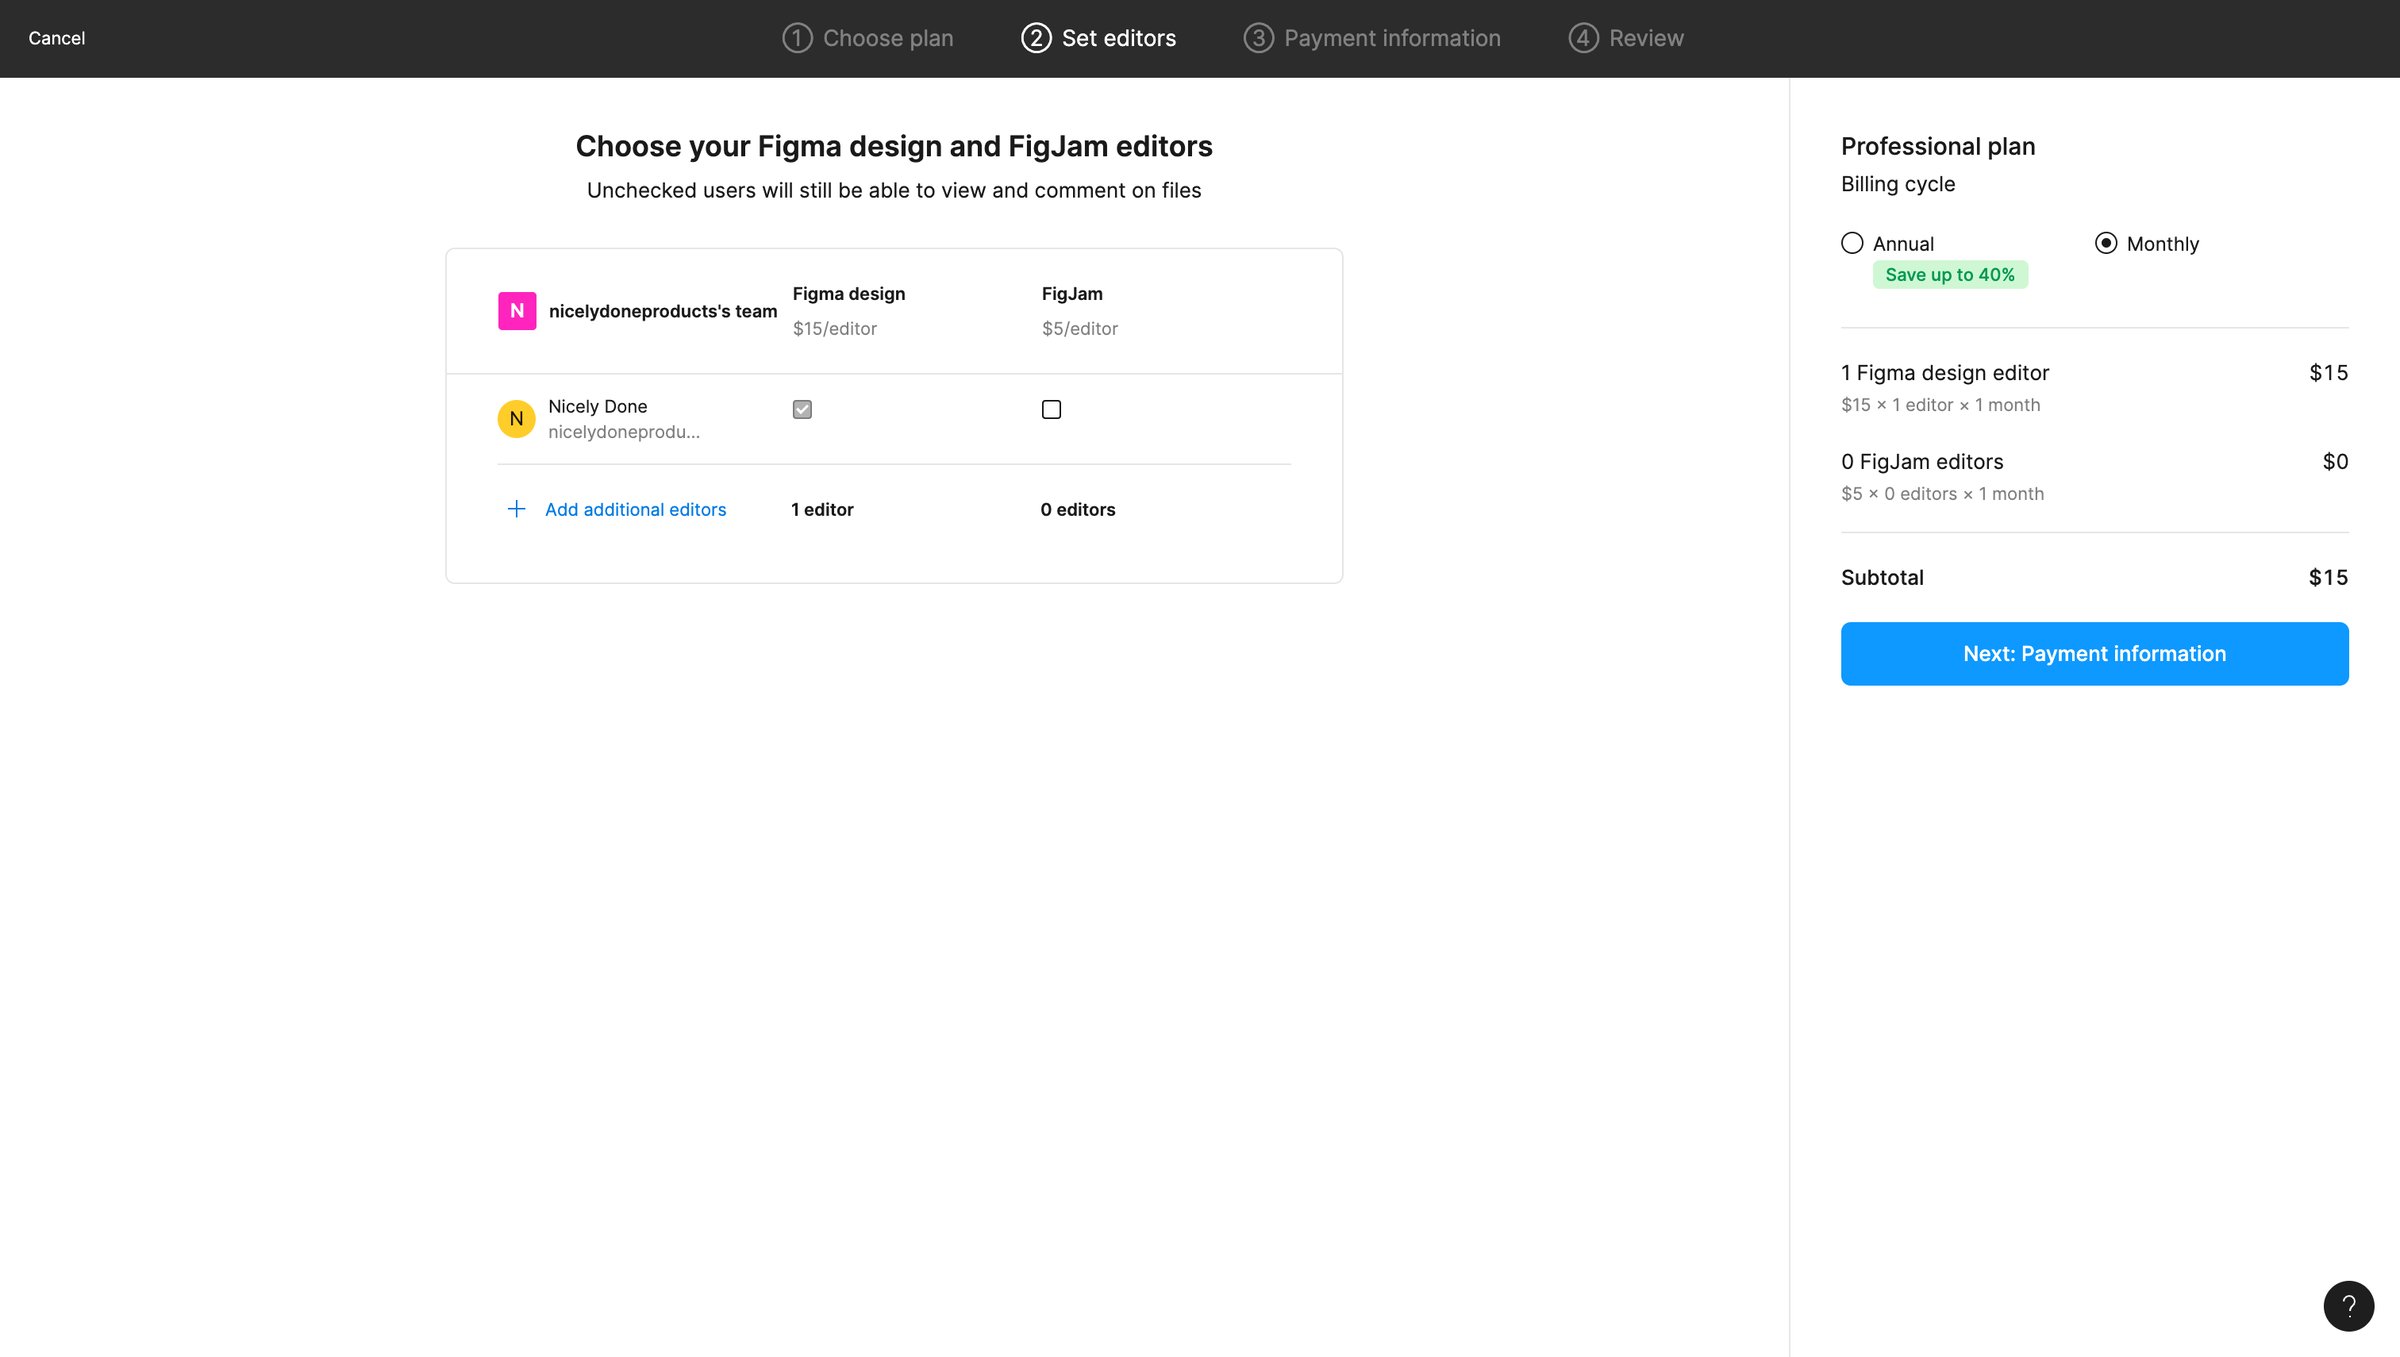Click the 0 FigJam editors line

1922,462
